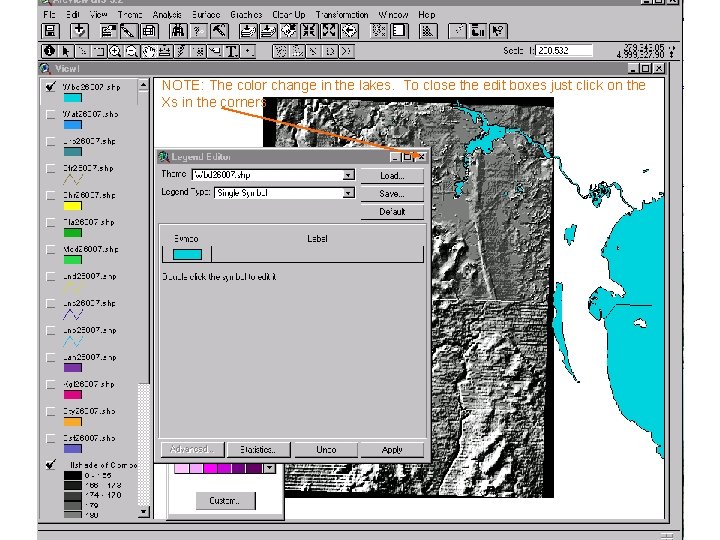Click the Apply button
Image resolution: width=720 pixels, height=540 pixels.
[x=392, y=450]
